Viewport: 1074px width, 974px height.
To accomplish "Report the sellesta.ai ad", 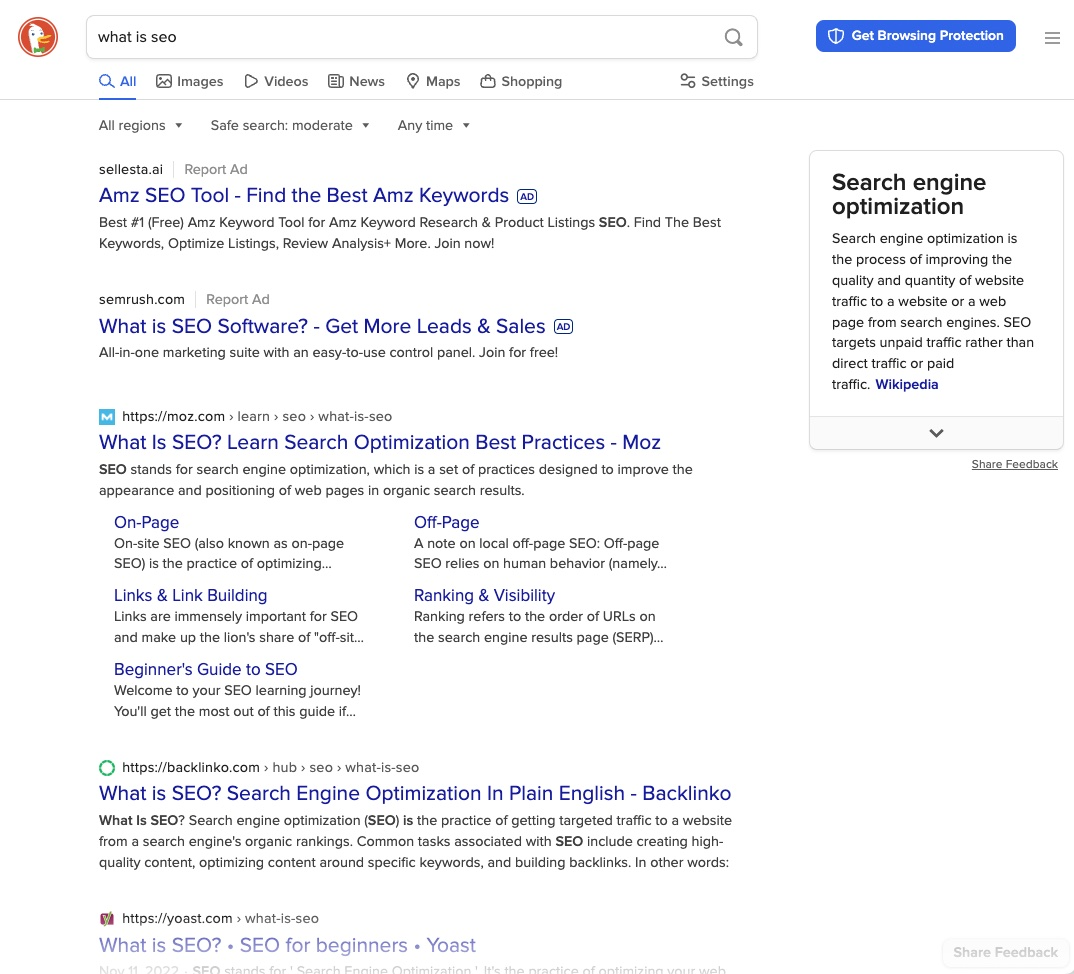I will point(216,169).
